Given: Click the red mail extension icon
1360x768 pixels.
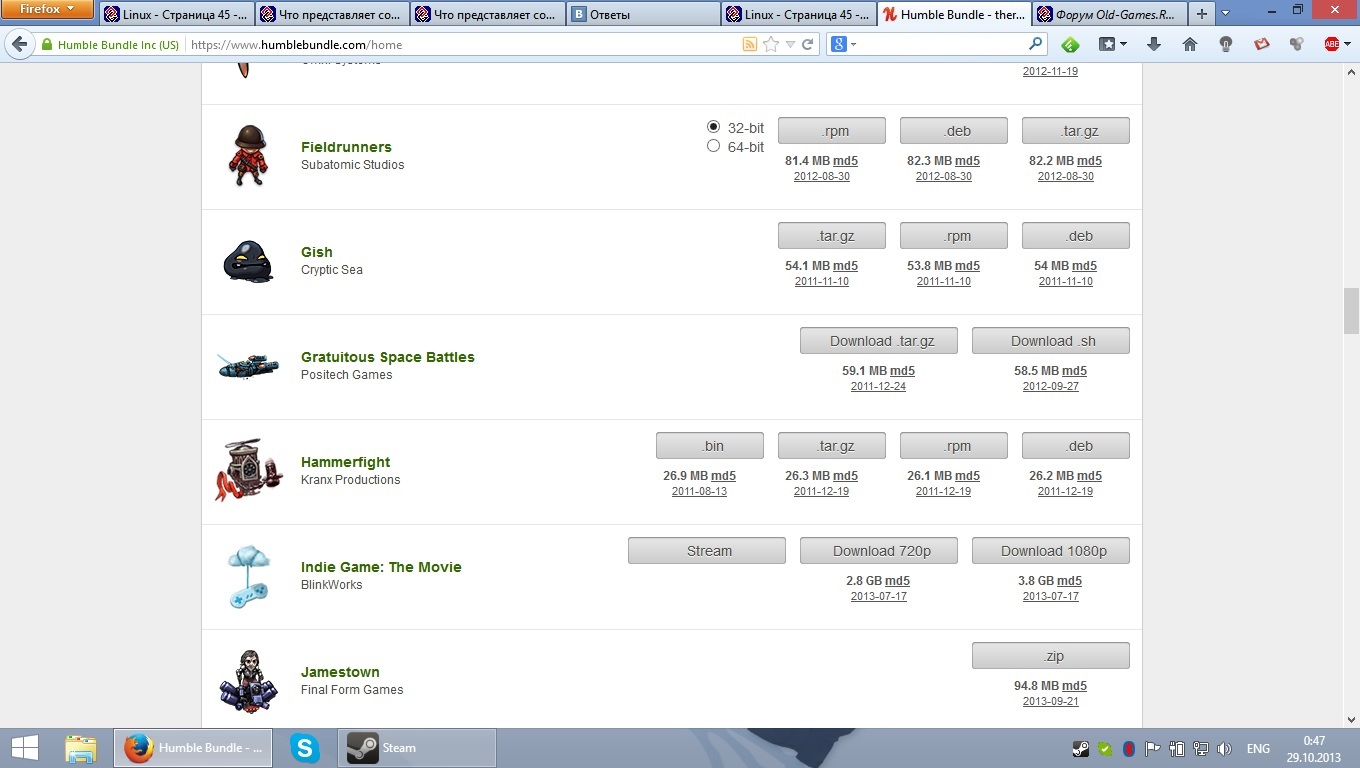Looking at the screenshot, I should (1262, 44).
